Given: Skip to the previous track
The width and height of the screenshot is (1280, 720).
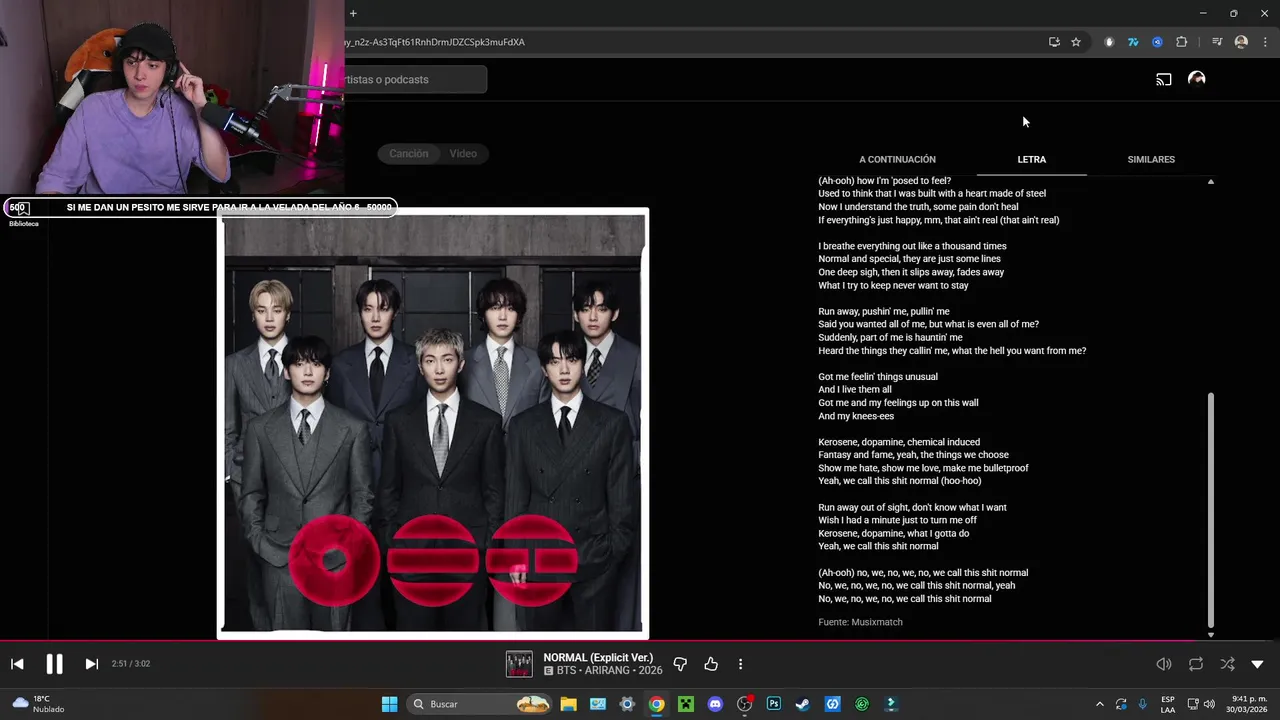Looking at the screenshot, I should coord(17,664).
